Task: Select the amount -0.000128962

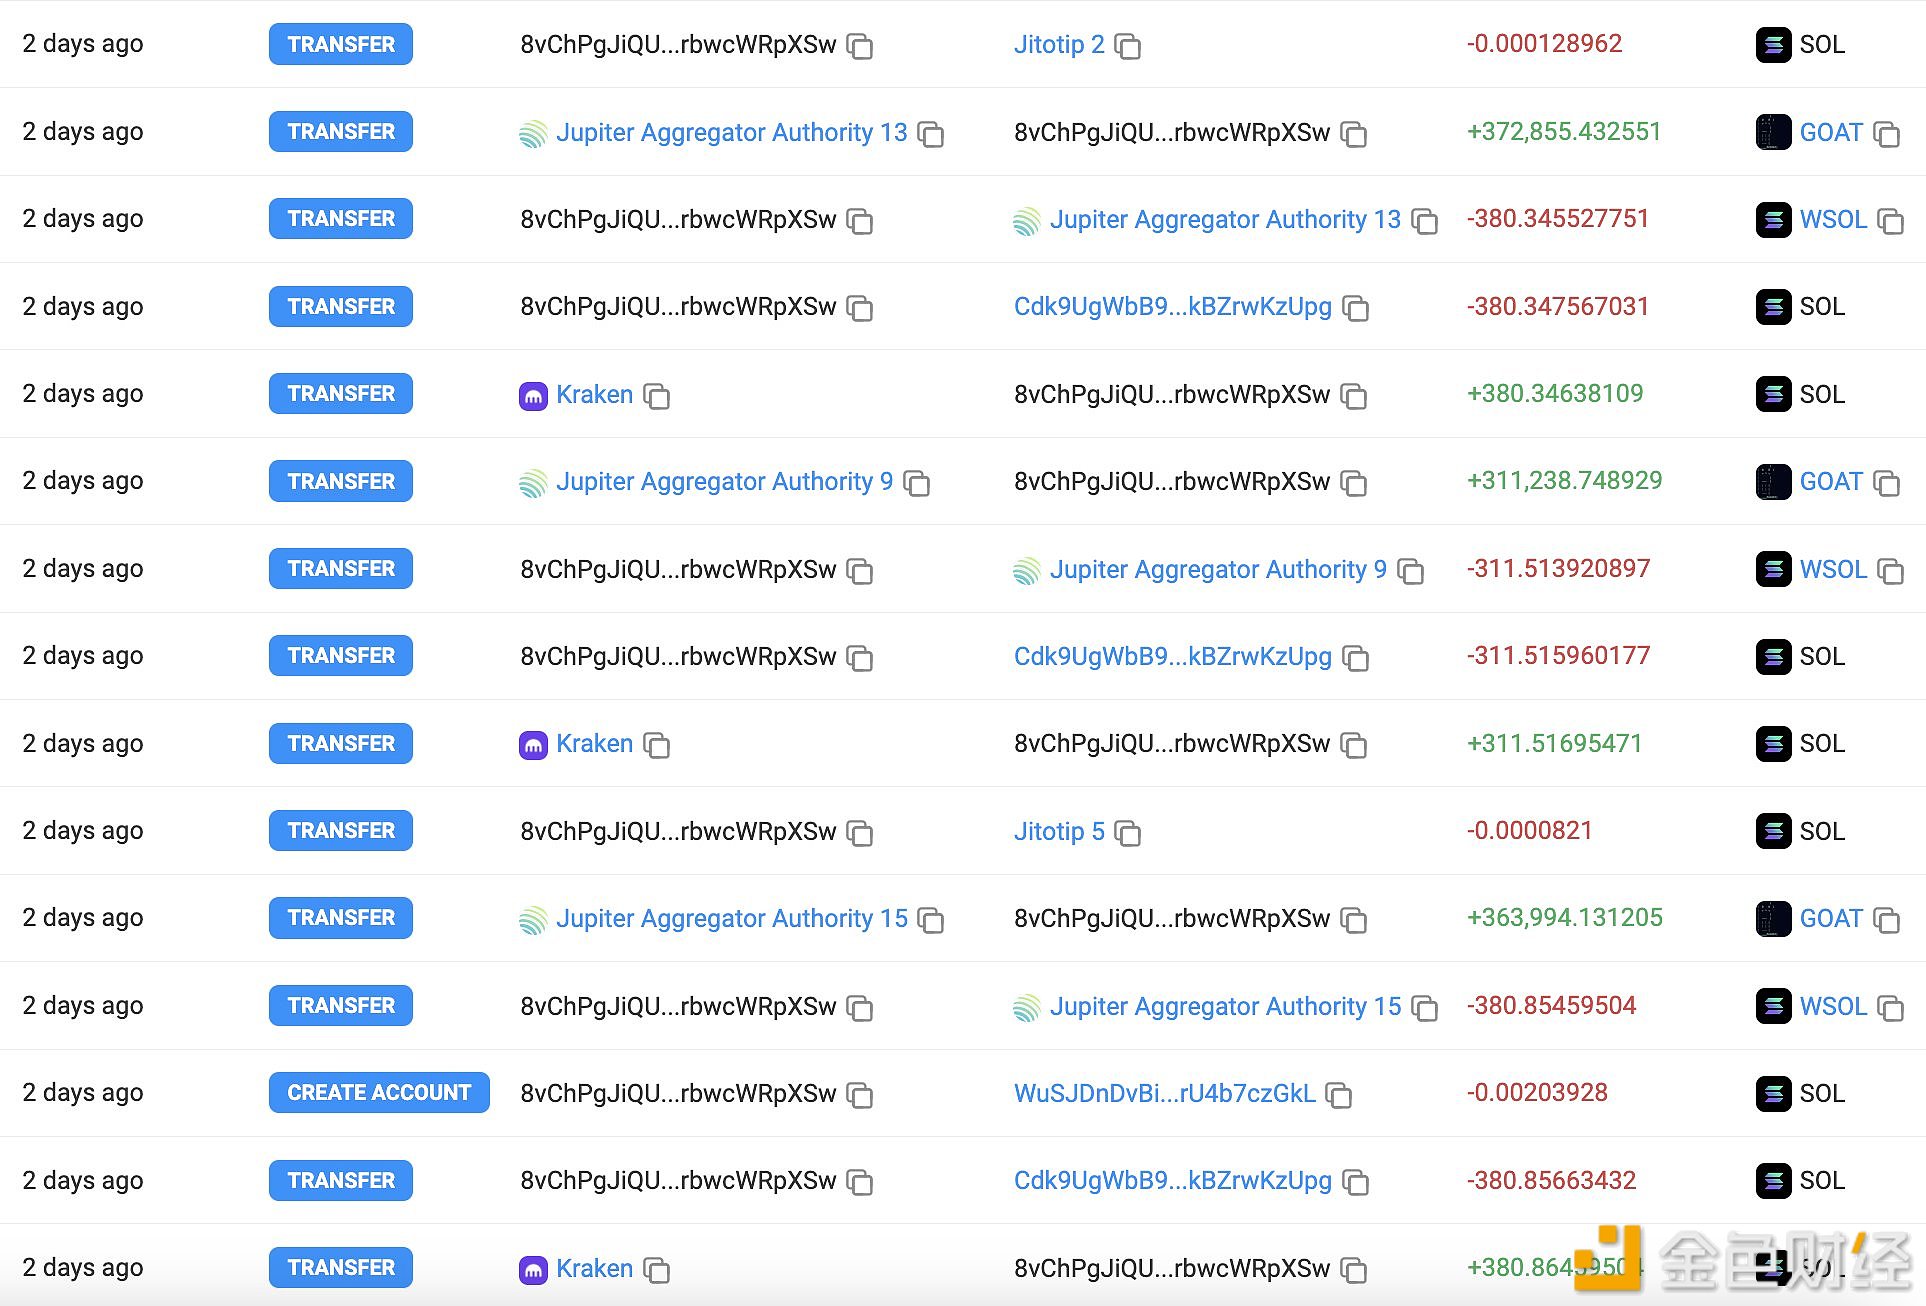Action: click(x=1544, y=43)
